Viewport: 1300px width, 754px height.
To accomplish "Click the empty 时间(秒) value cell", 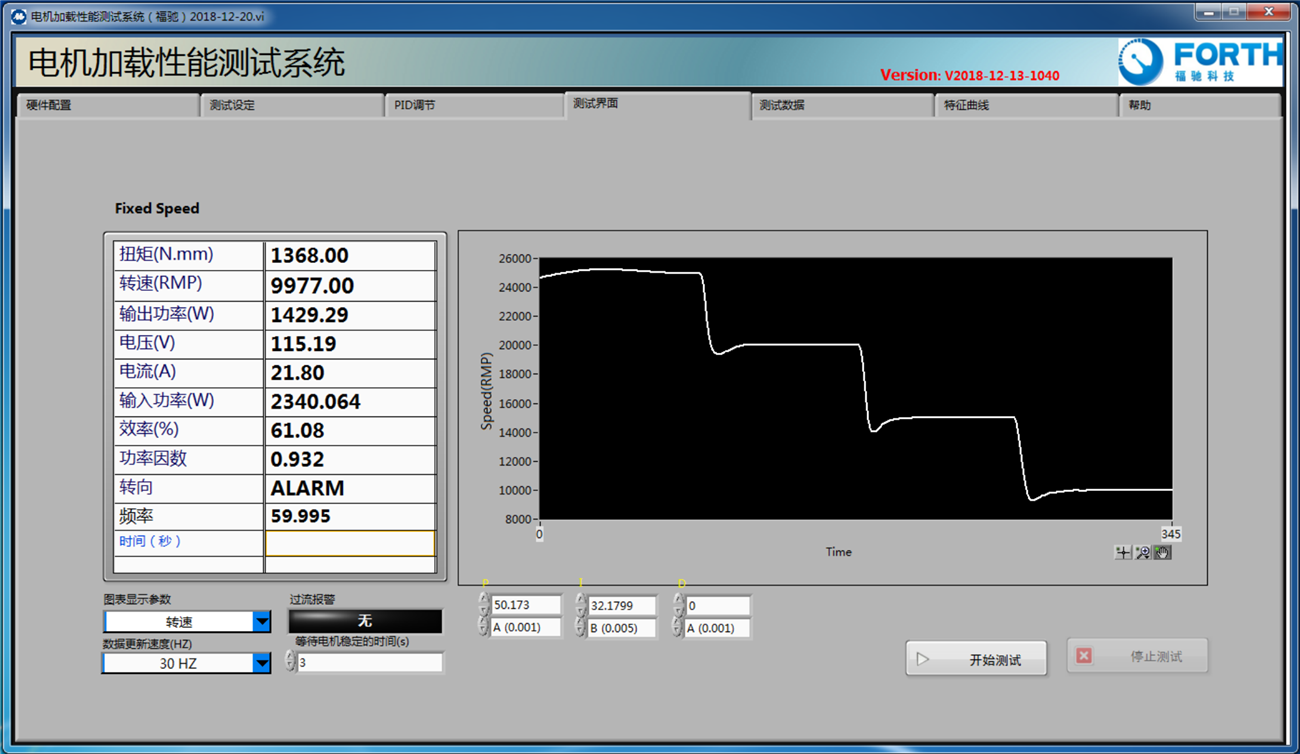I will click(x=350, y=543).
